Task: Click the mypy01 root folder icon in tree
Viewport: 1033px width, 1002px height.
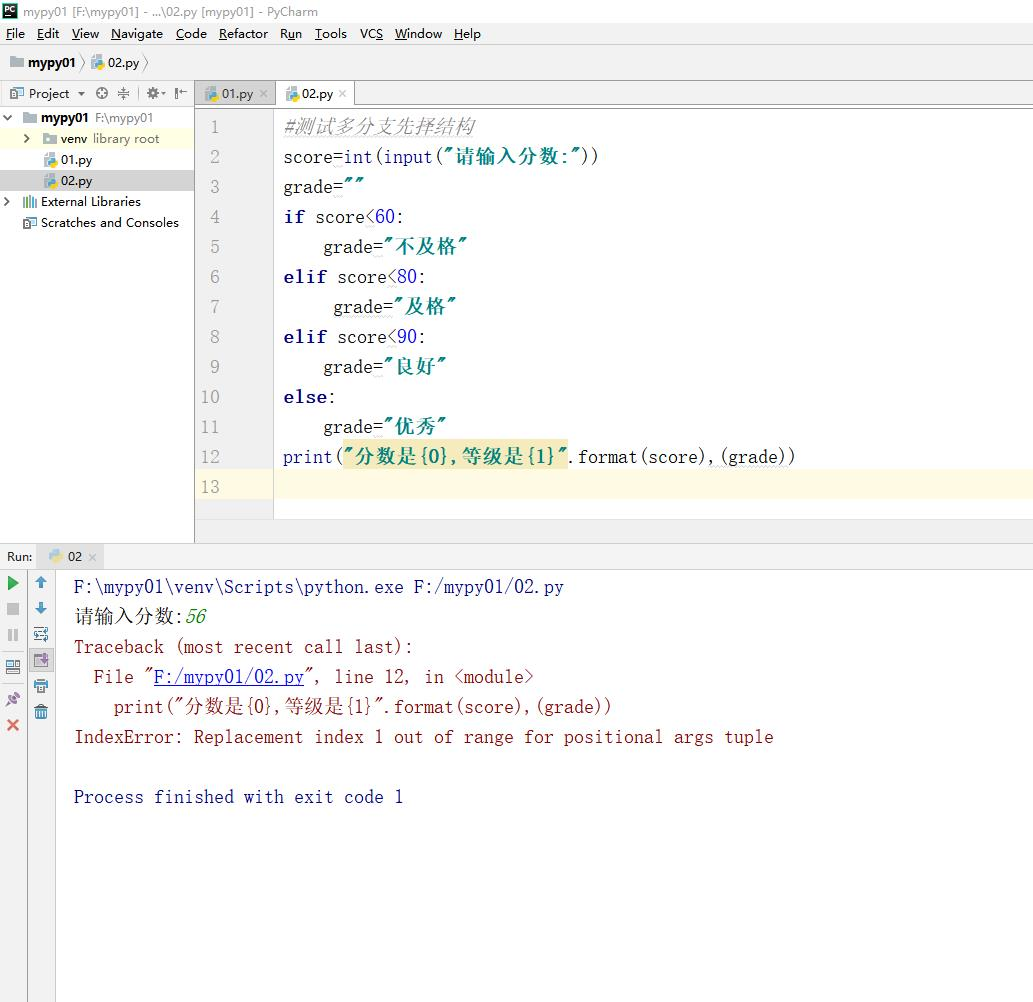Action: point(30,117)
